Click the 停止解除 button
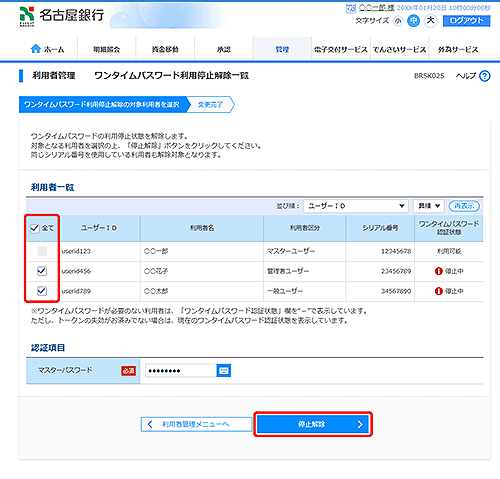The image size is (500, 479). [x=313, y=424]
